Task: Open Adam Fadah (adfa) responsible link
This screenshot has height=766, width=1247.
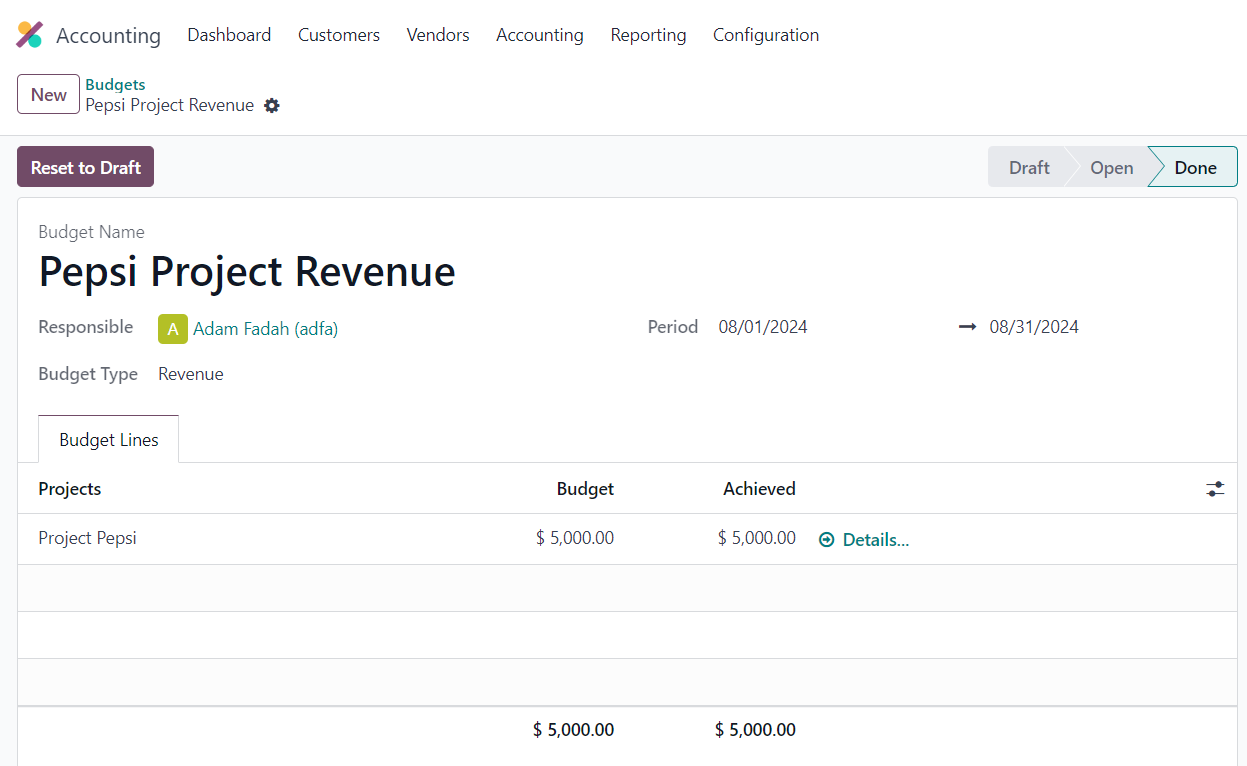Action: 266,328
